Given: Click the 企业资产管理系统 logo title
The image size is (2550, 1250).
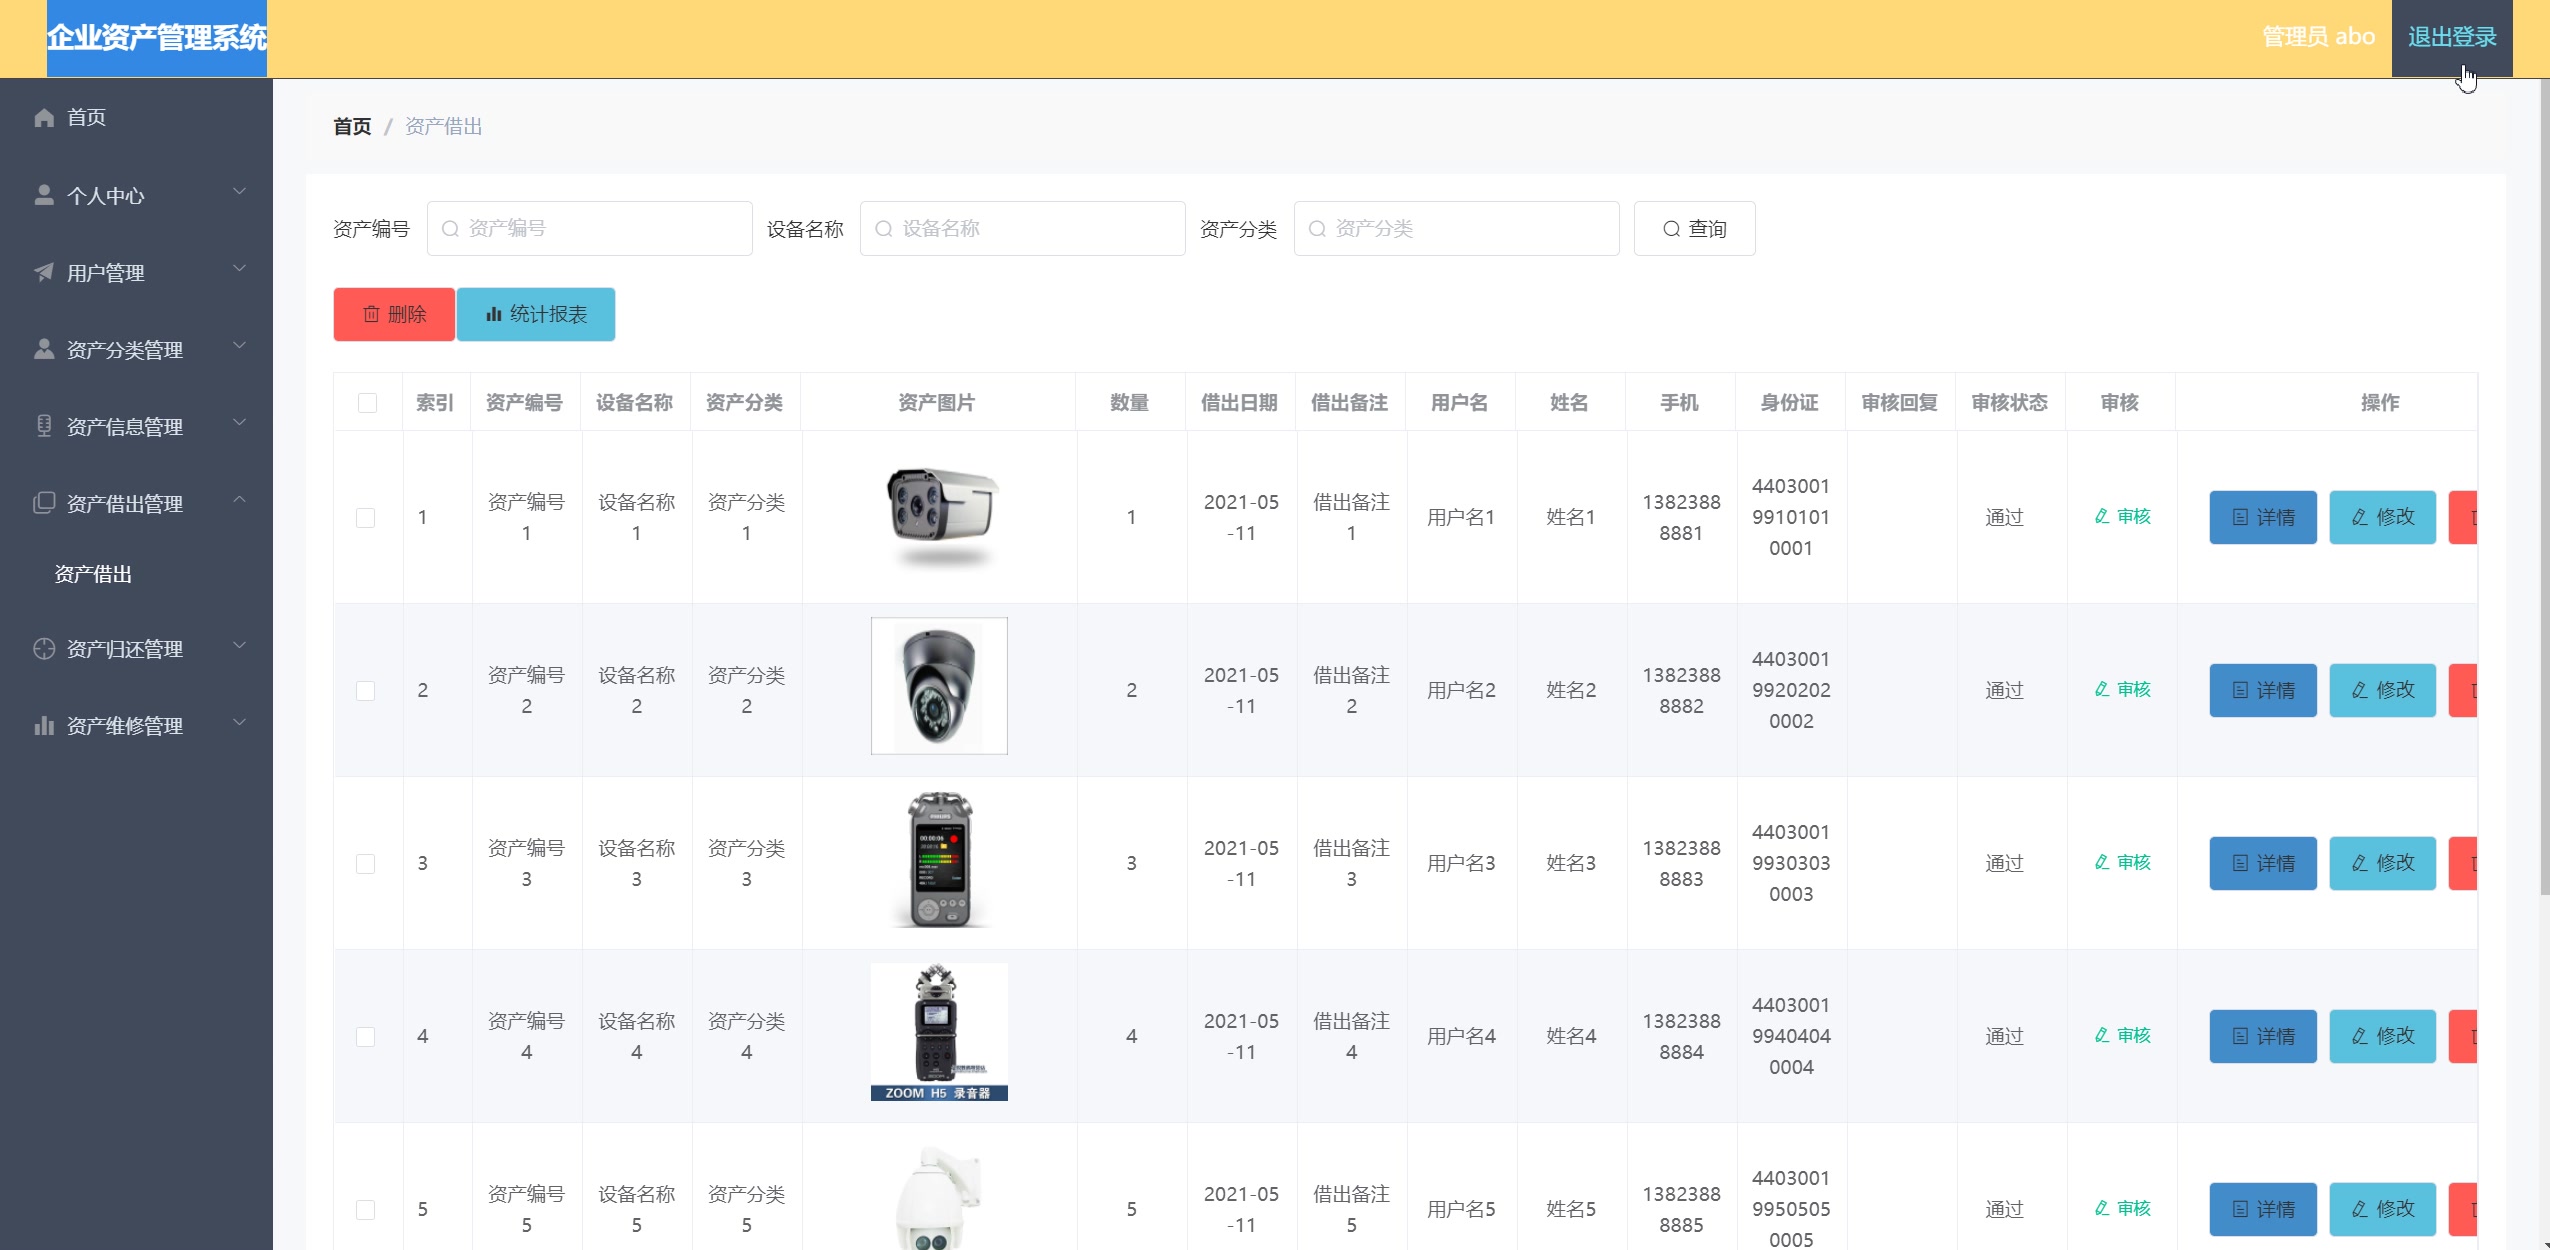Looking at the screenshot, I should [157, 38].
